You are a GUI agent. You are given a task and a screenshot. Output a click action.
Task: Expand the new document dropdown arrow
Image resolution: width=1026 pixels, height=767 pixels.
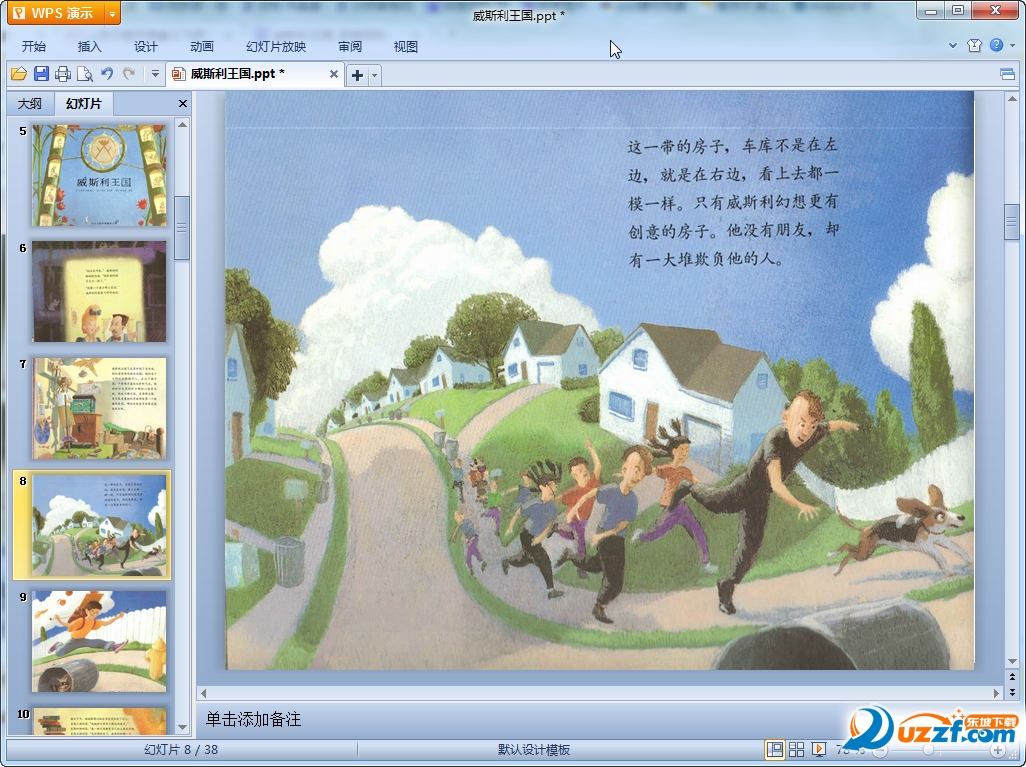click(374, 75)
